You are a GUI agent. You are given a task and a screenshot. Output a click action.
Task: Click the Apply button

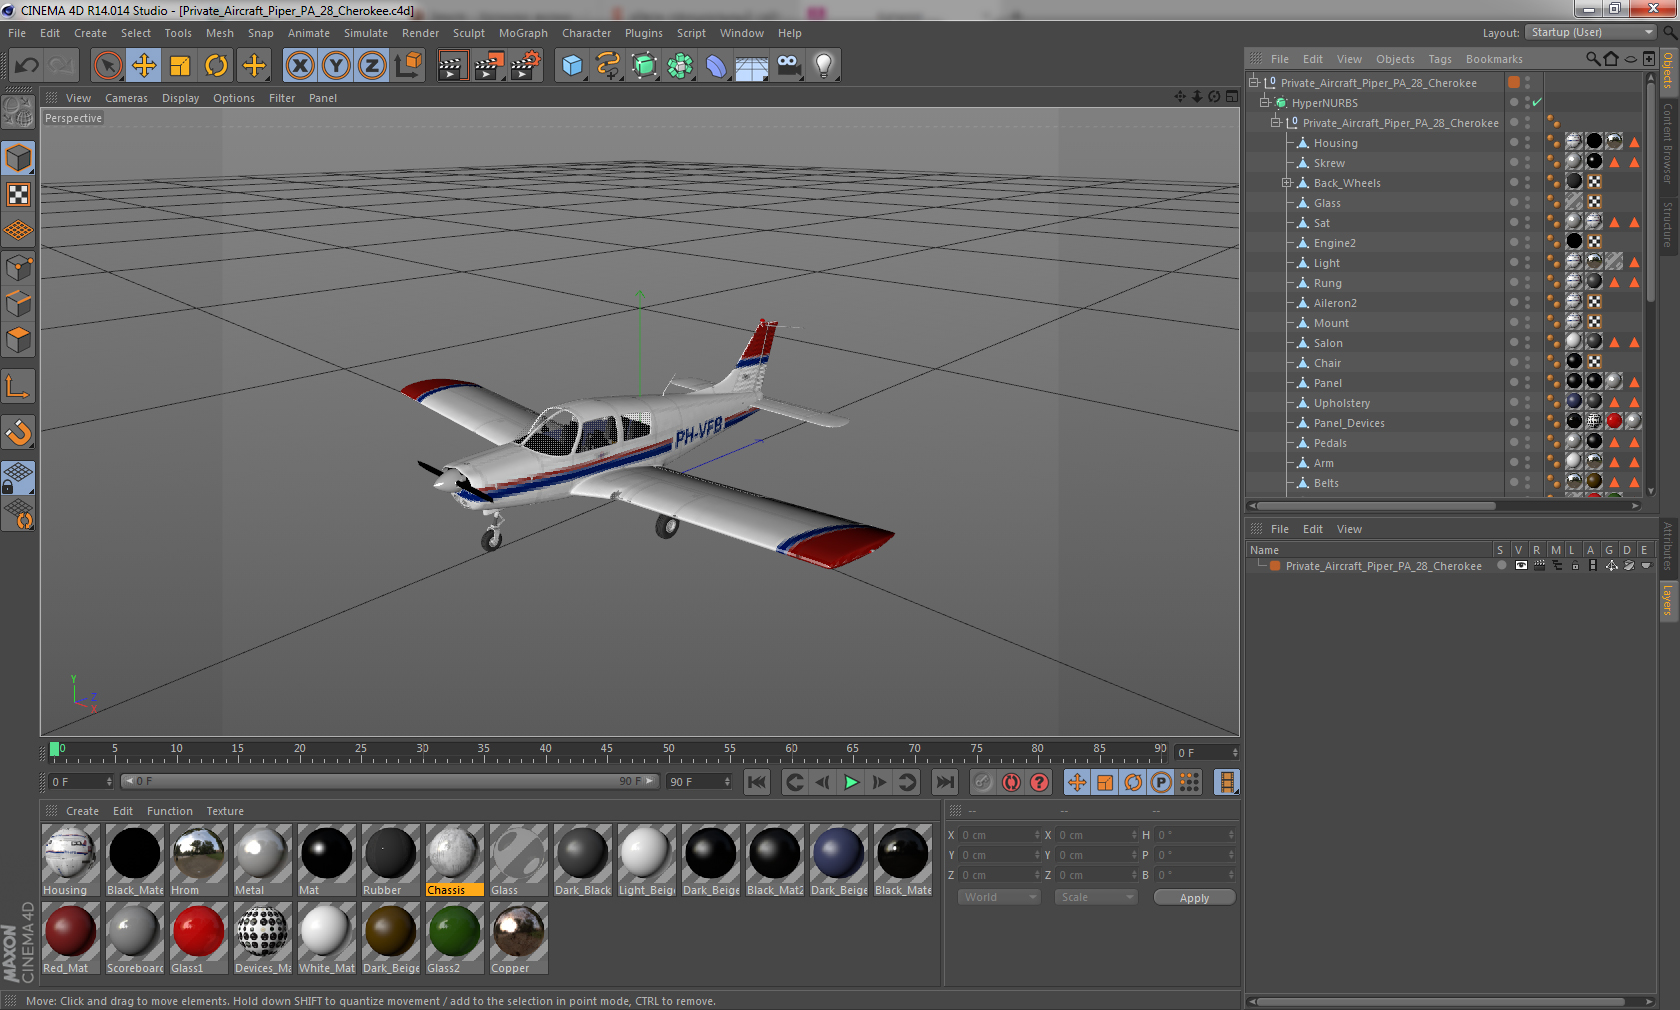click(1194, 897)
